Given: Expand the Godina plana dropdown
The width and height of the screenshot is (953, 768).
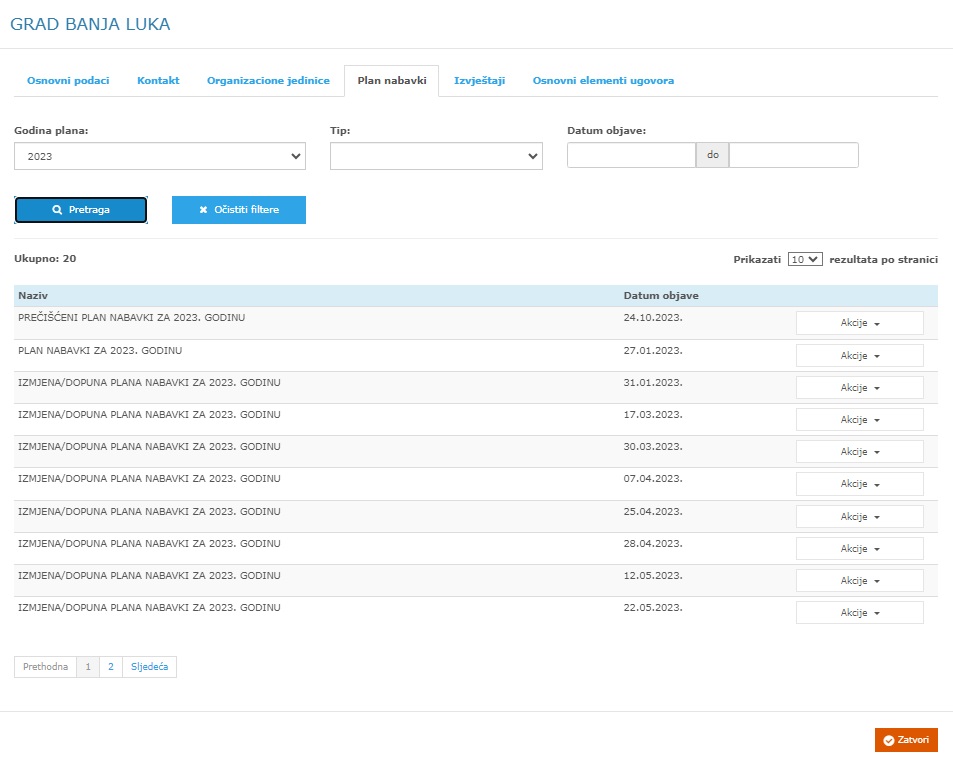Looking at the screenshot, I should tap(160, 156).
